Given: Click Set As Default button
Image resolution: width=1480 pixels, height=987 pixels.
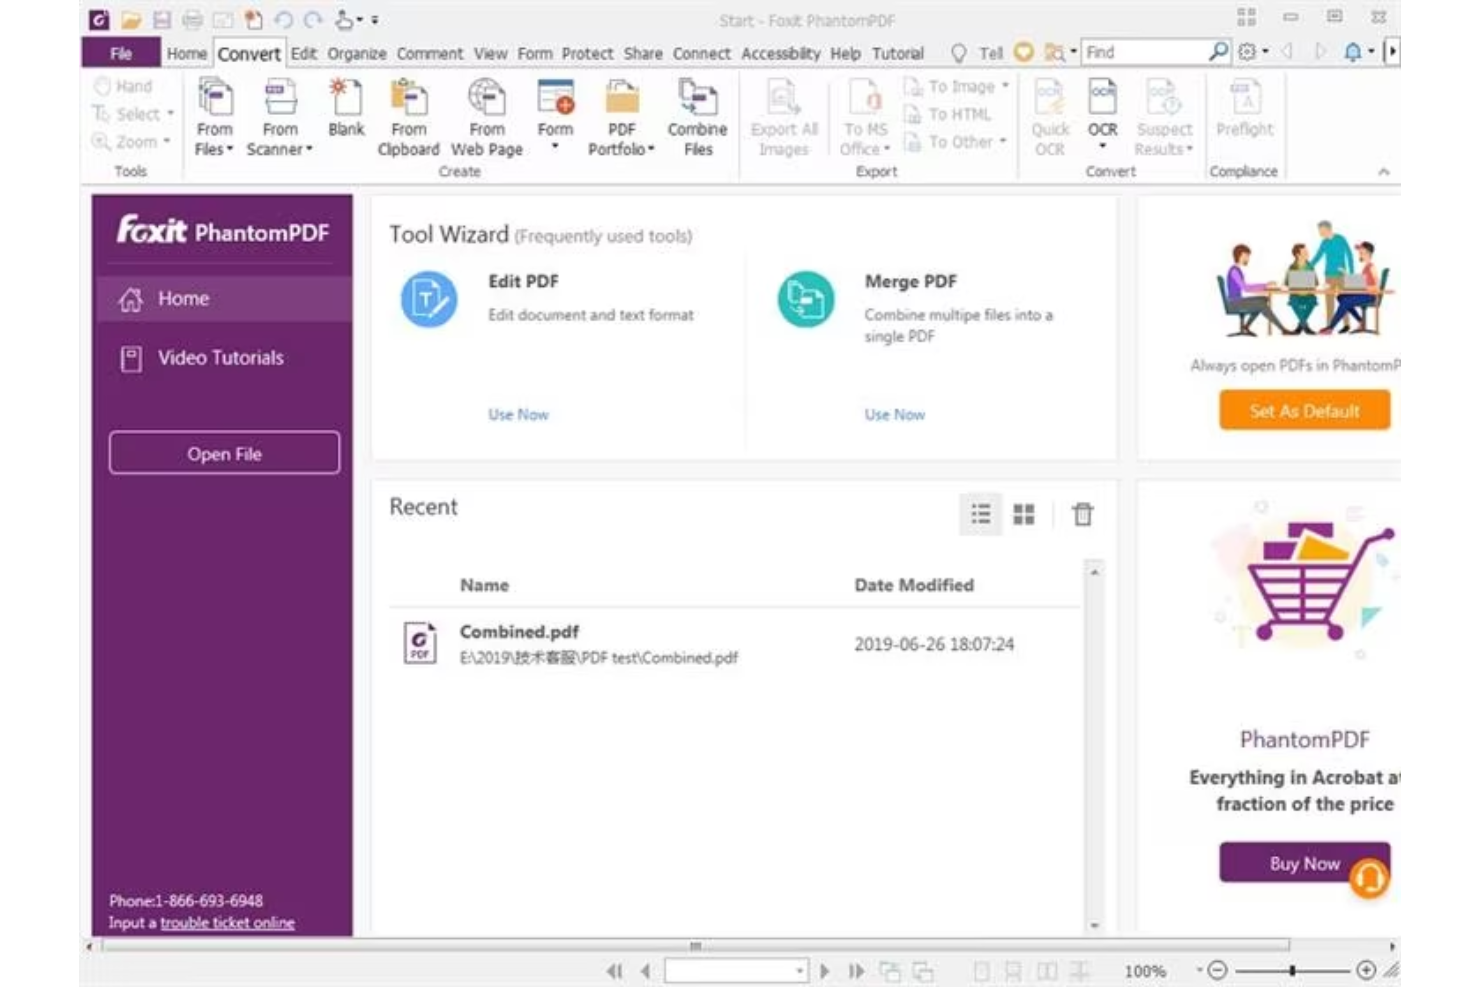Looking at the screenshot, I should point(1303,410).
